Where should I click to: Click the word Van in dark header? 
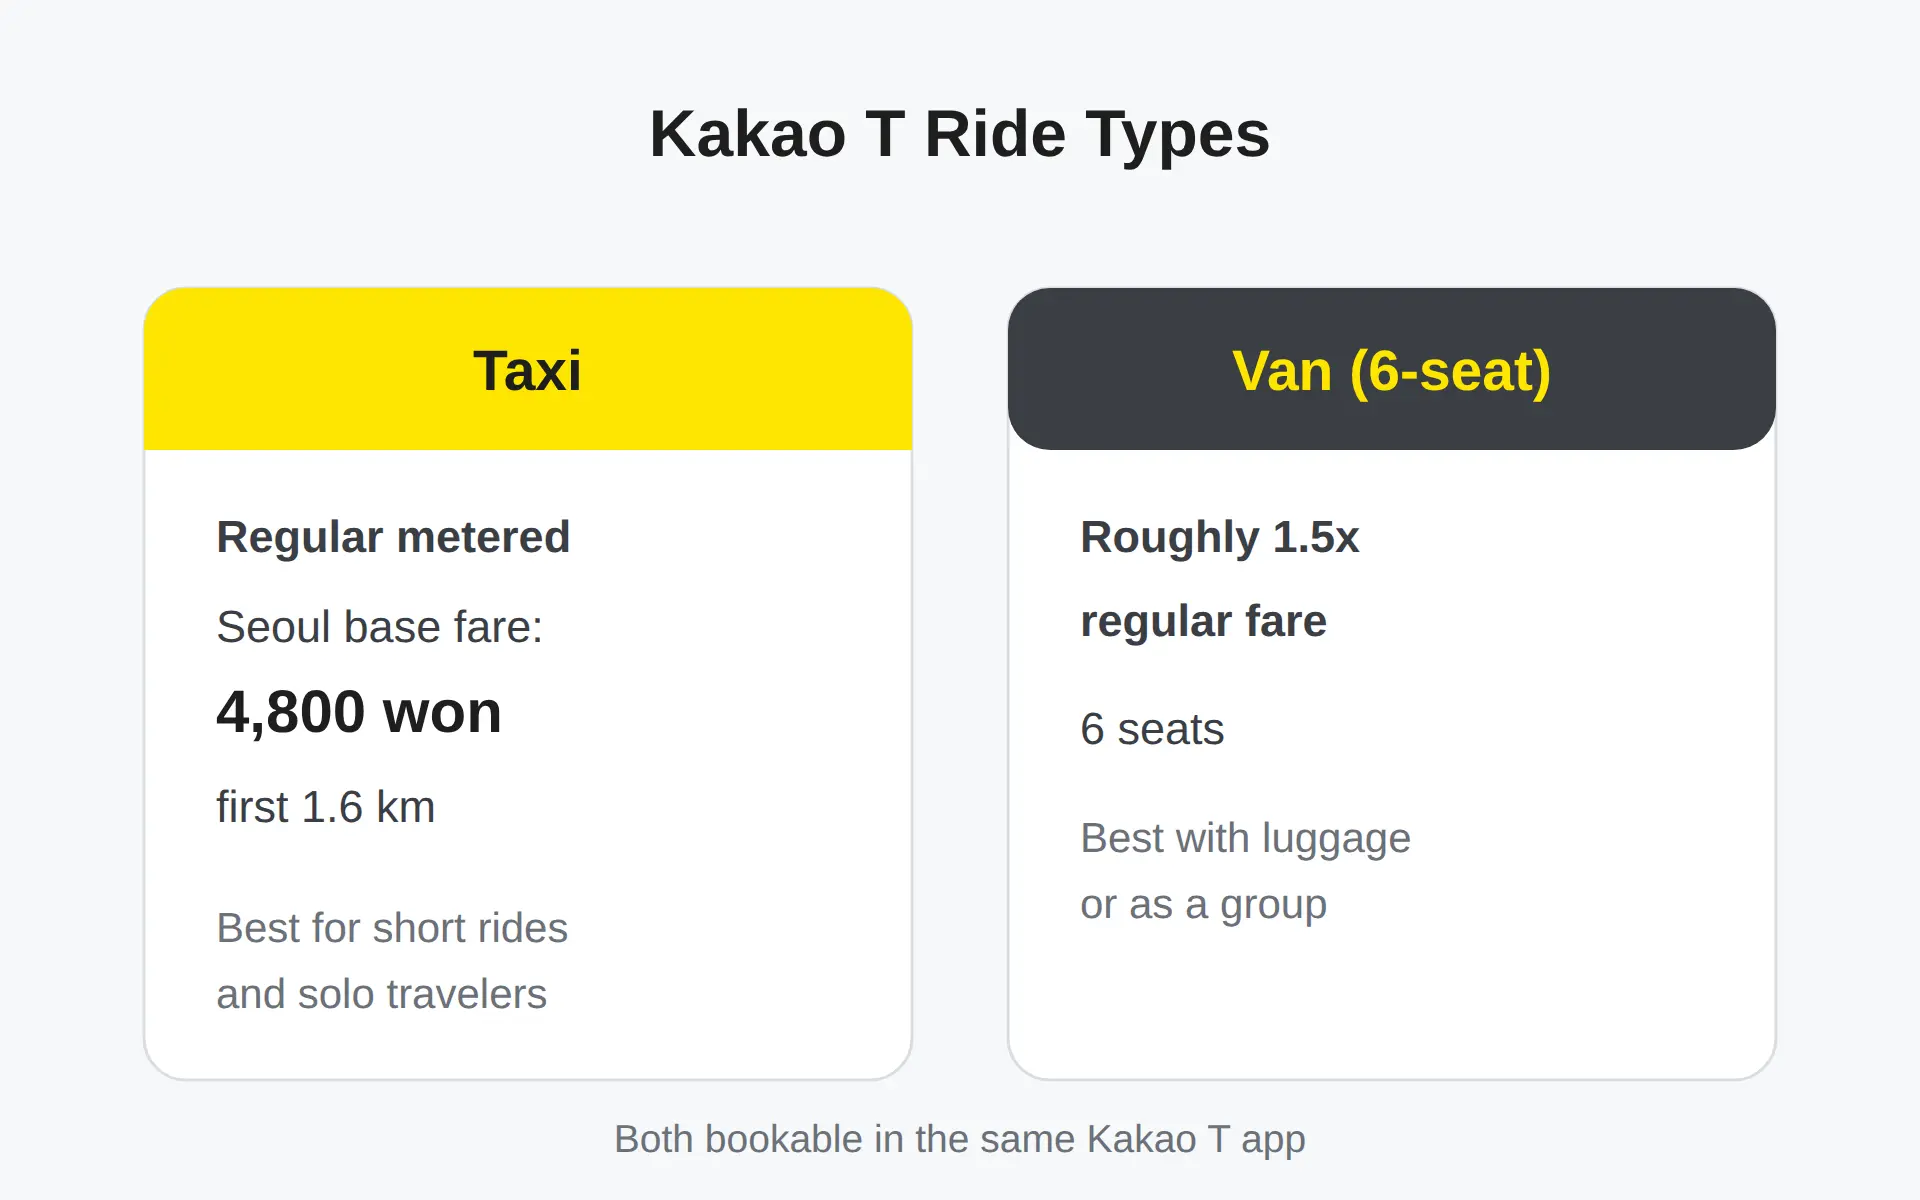point(1282,371)
